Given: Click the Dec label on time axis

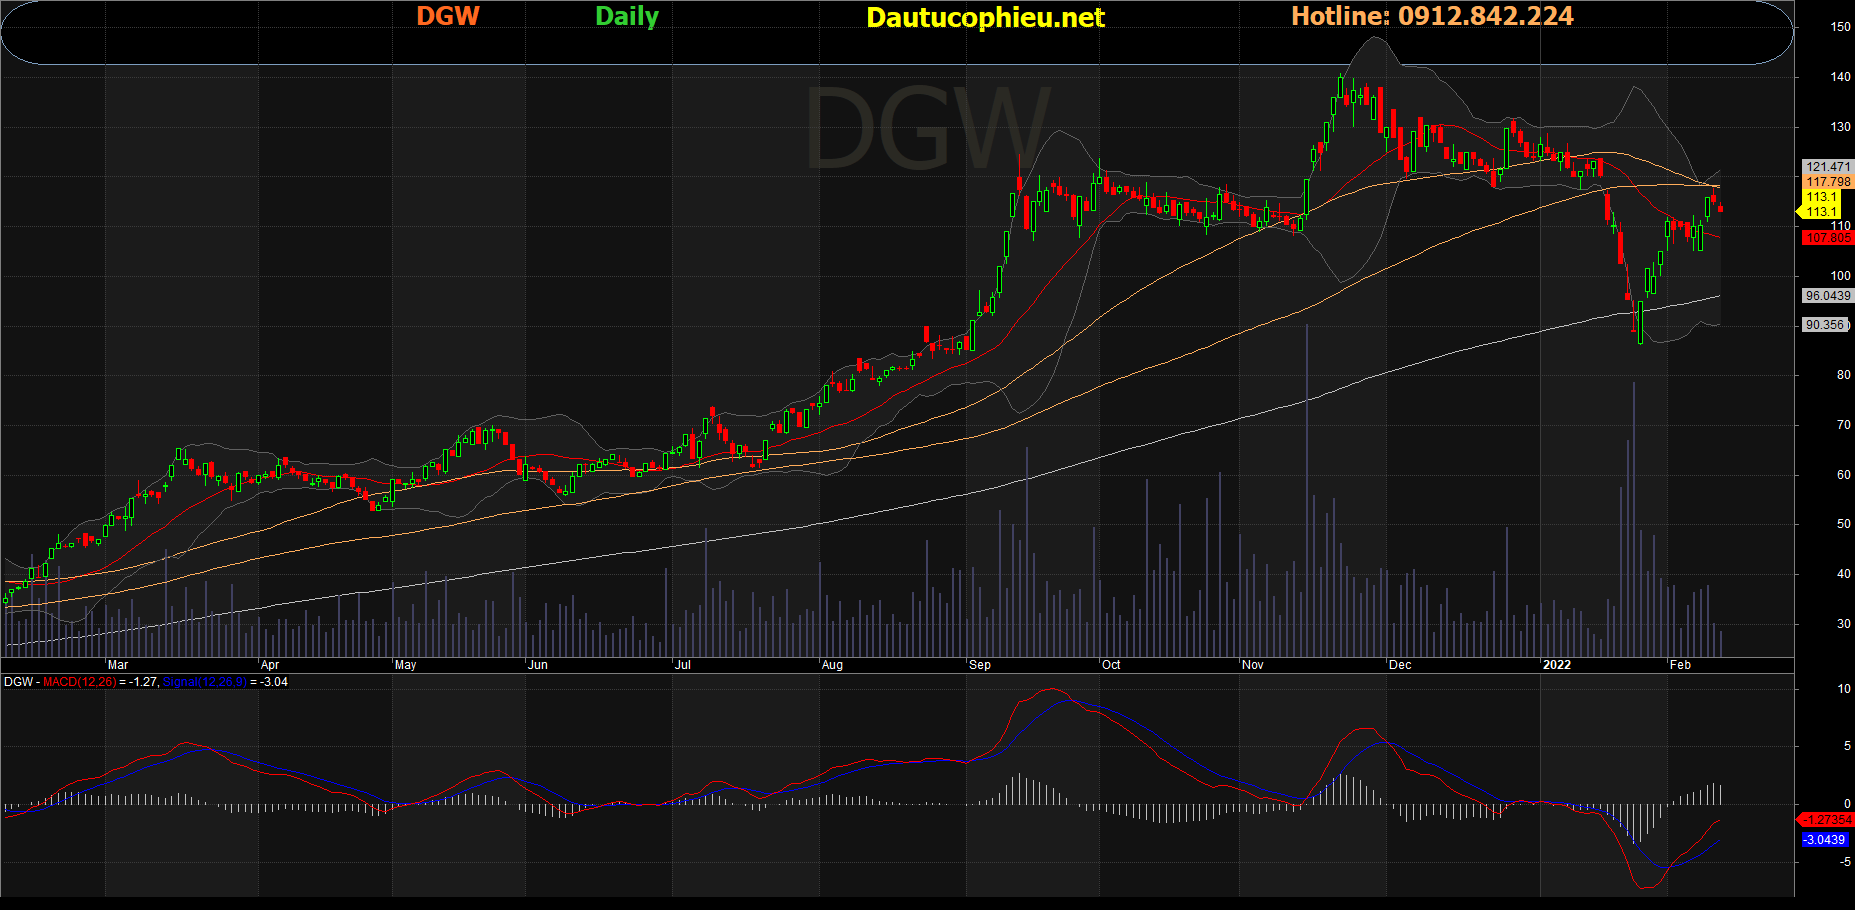Looking at the screenshot, I should tap(1400, 665).
